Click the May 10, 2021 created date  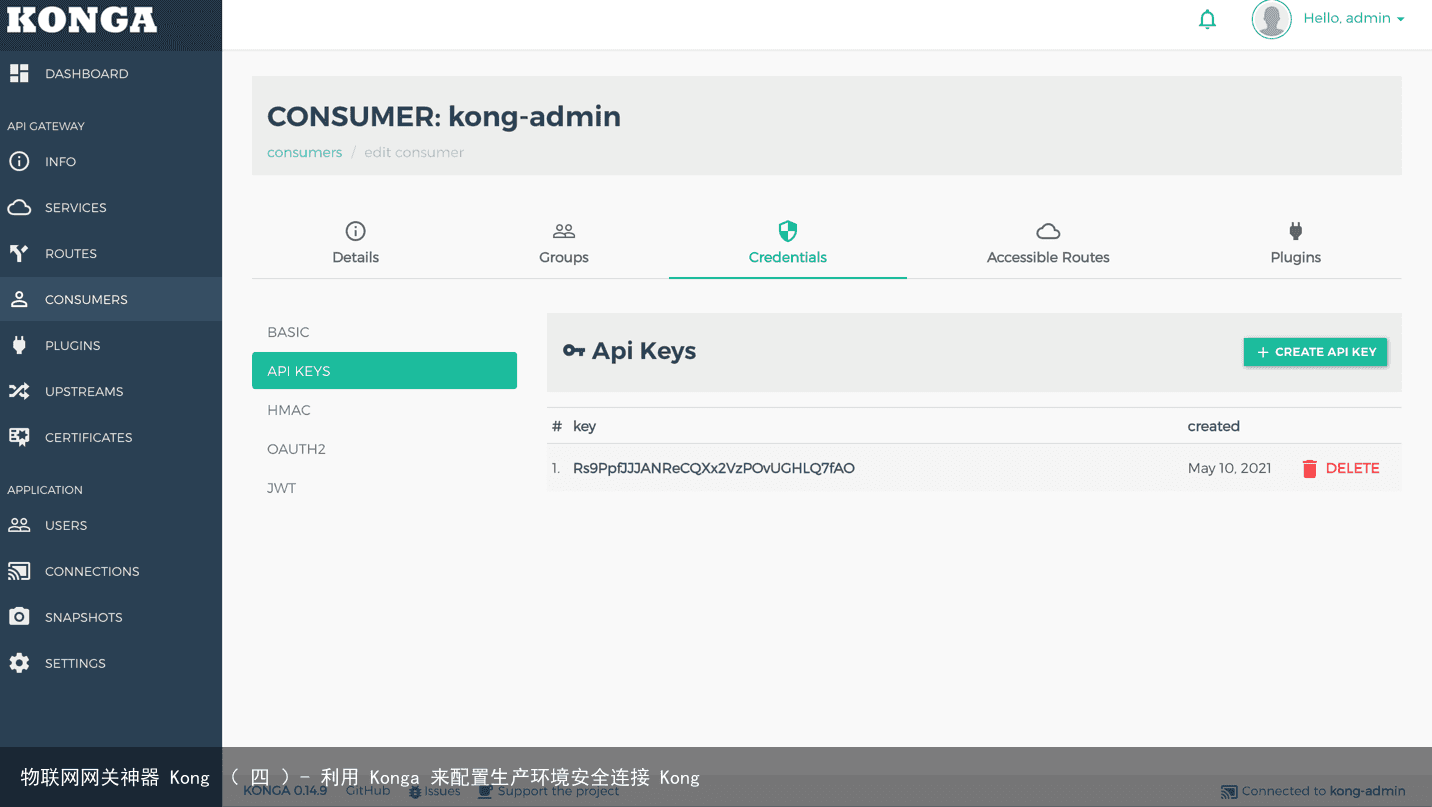pyautogui.click(x=1229, y=468)
